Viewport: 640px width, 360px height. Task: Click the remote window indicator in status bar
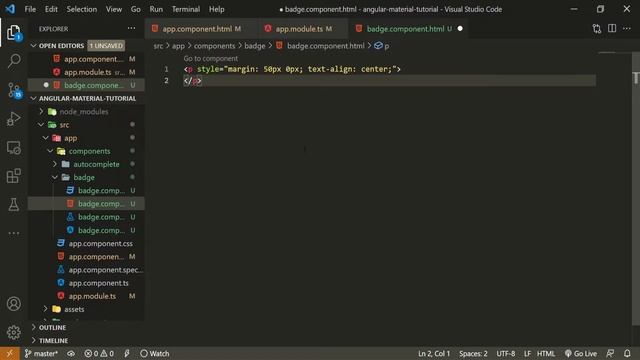point(9,353)
